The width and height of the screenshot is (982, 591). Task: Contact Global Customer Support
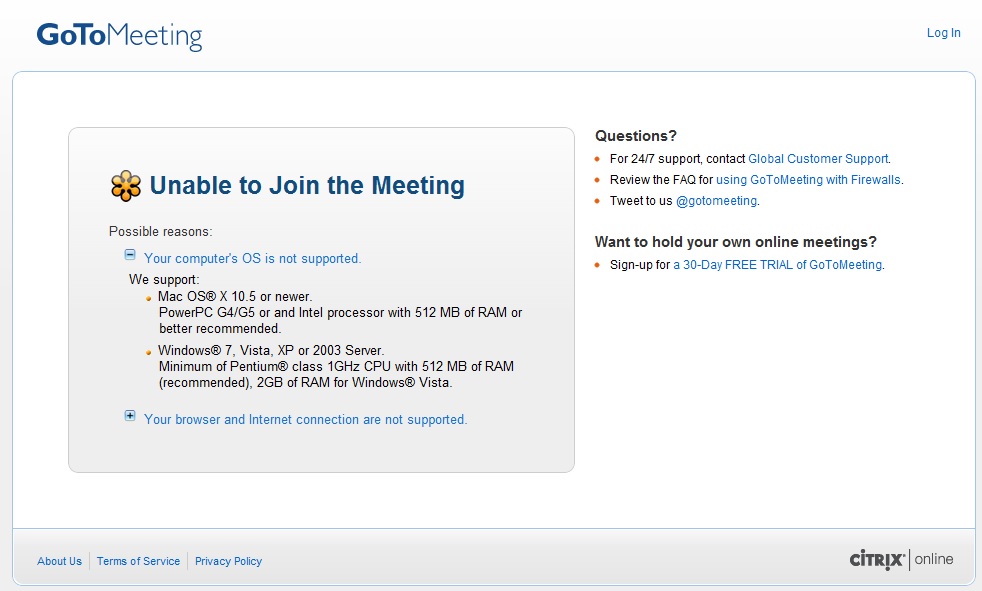click(x=817, y=159)
